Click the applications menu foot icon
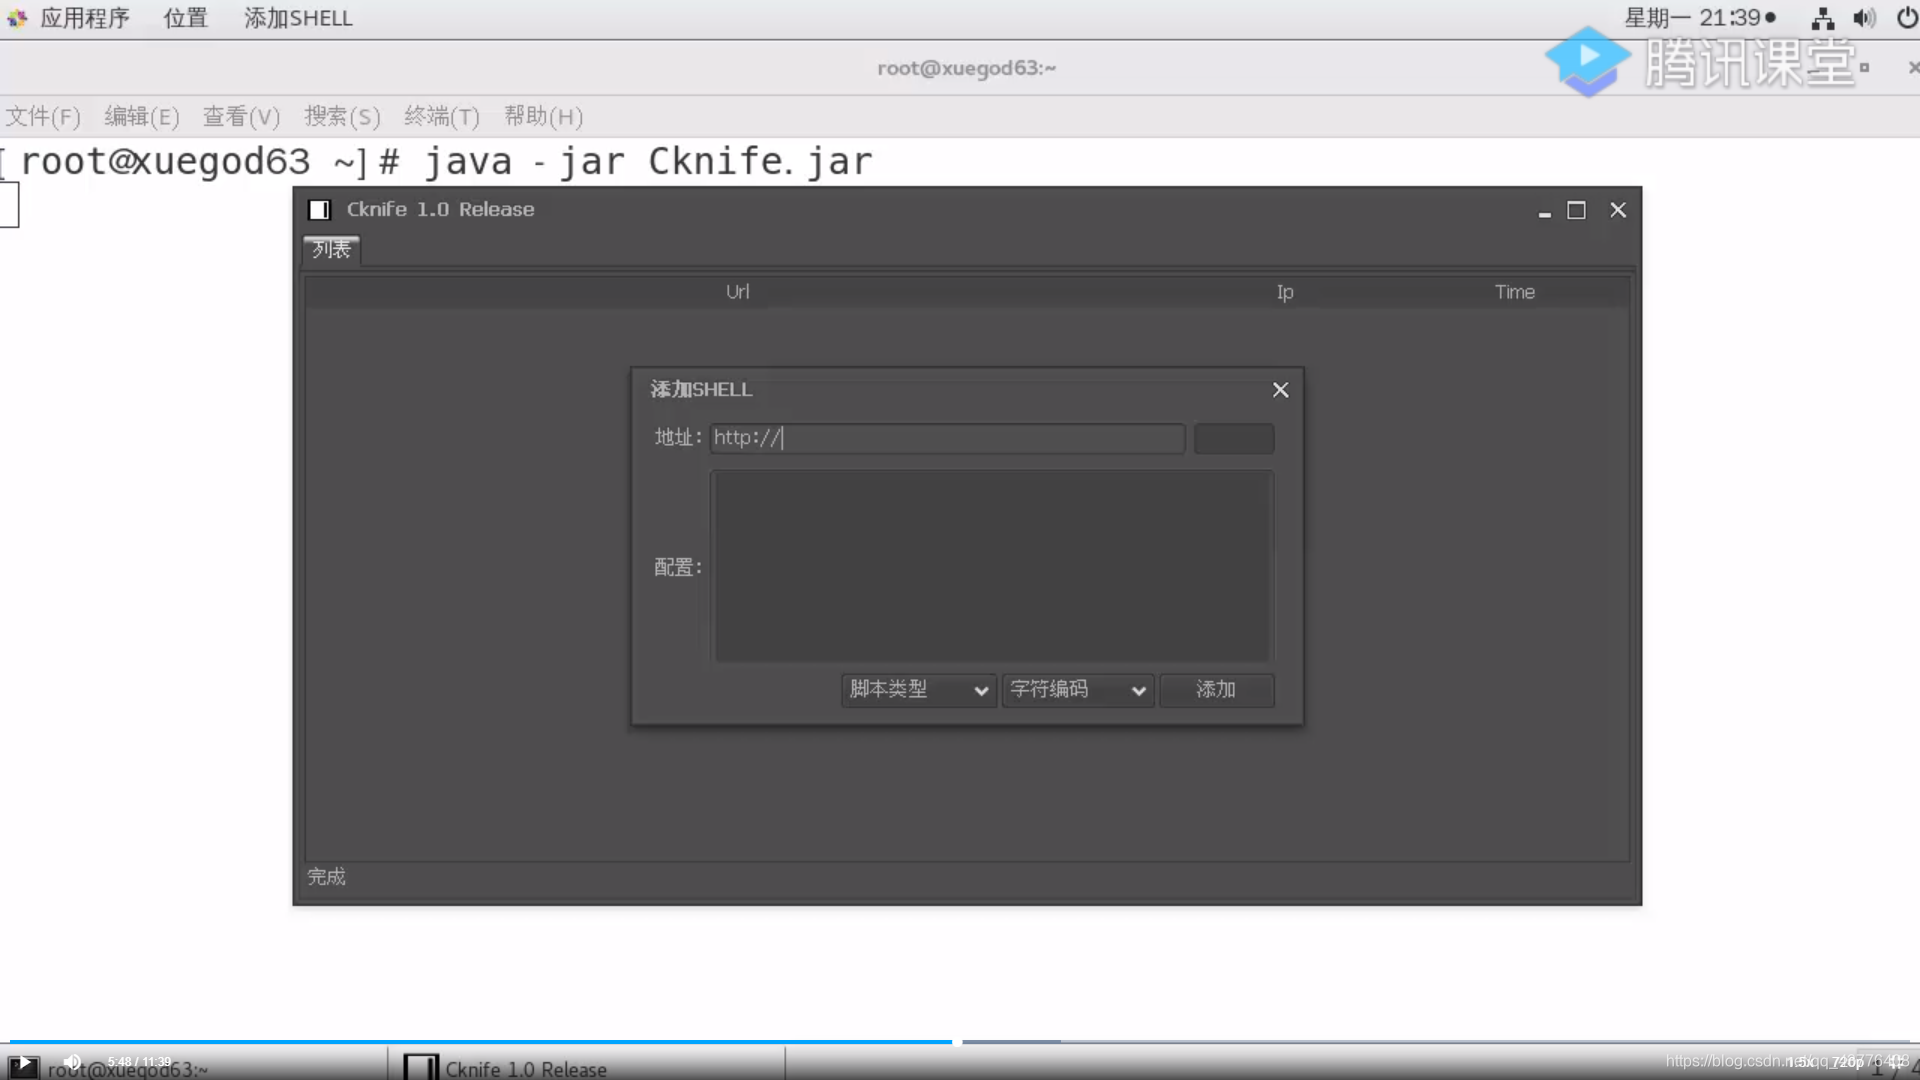Viewport: 1920px width, 1080px height. point(17,18)
